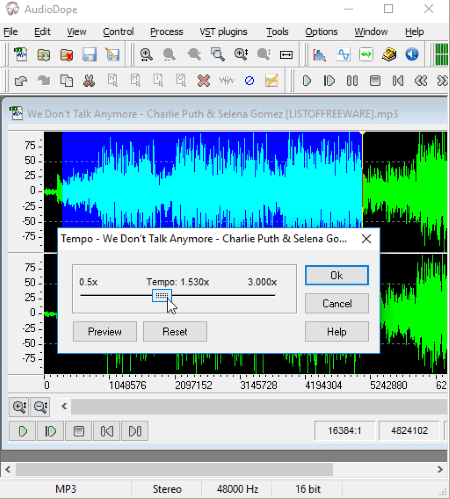Click the 4824102 position field

pyautogui.click(x=409, y=431)
